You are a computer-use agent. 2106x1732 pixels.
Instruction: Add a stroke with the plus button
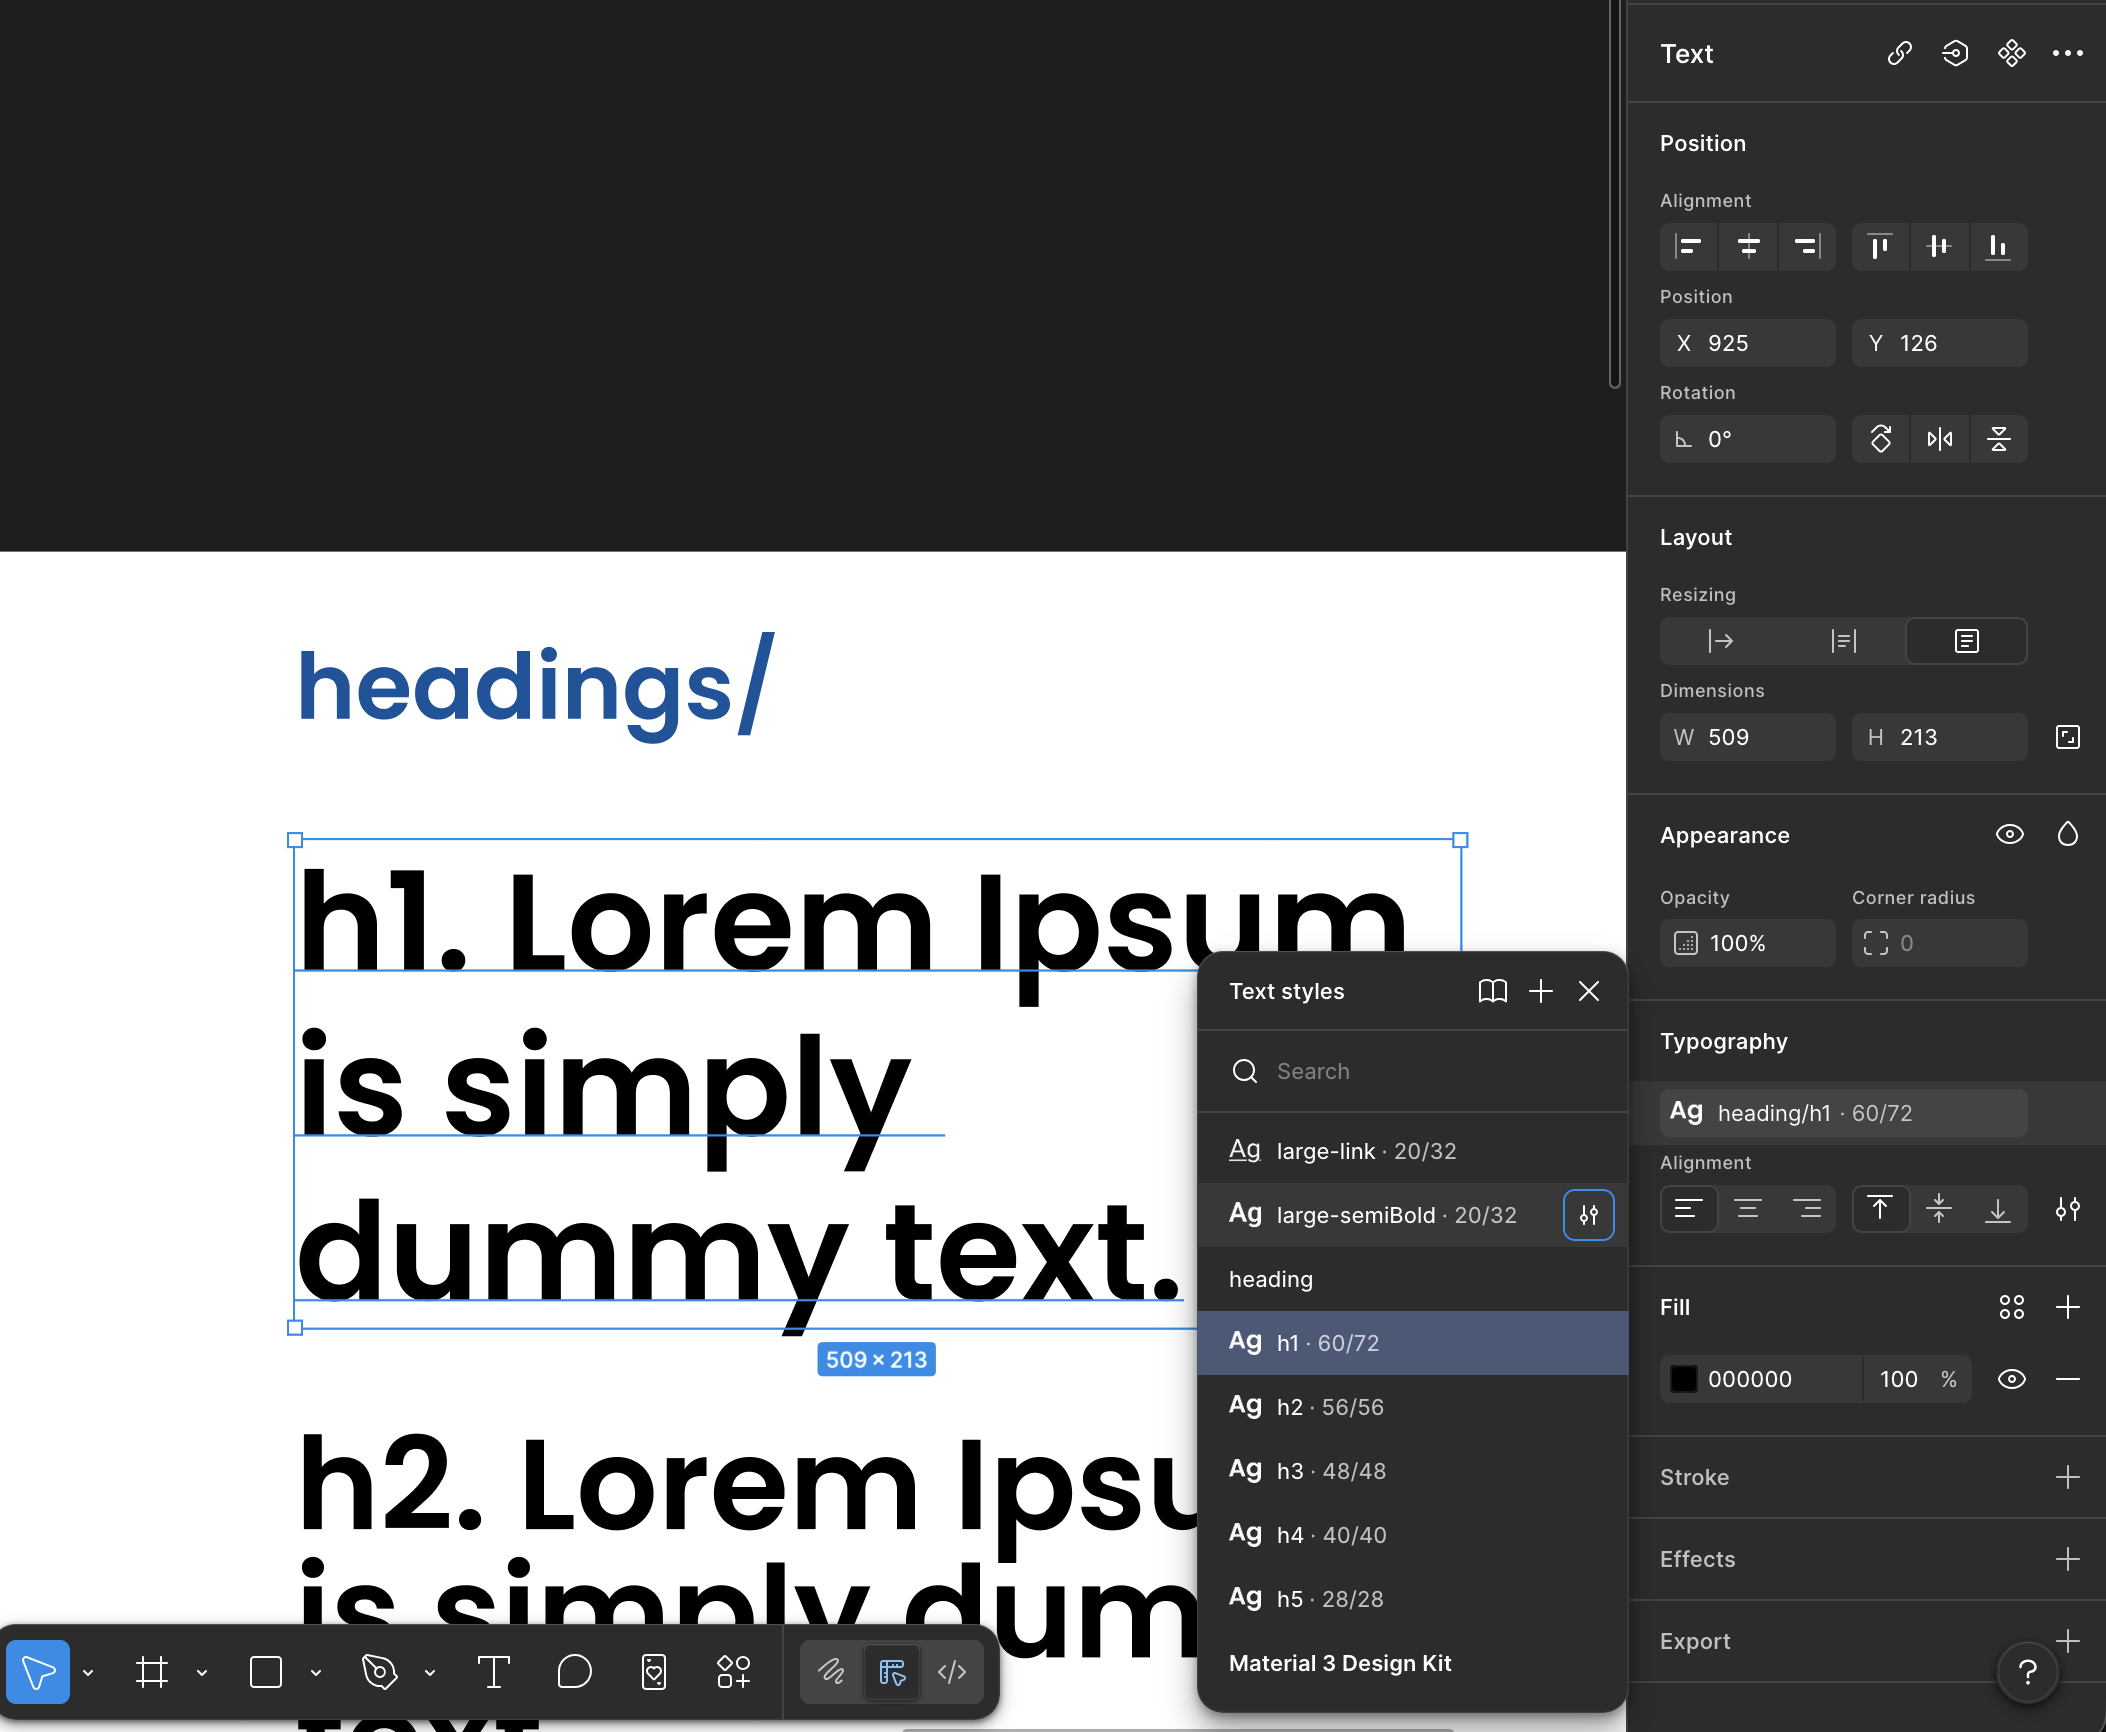pyautogui.click(x=2067, y=1477)
